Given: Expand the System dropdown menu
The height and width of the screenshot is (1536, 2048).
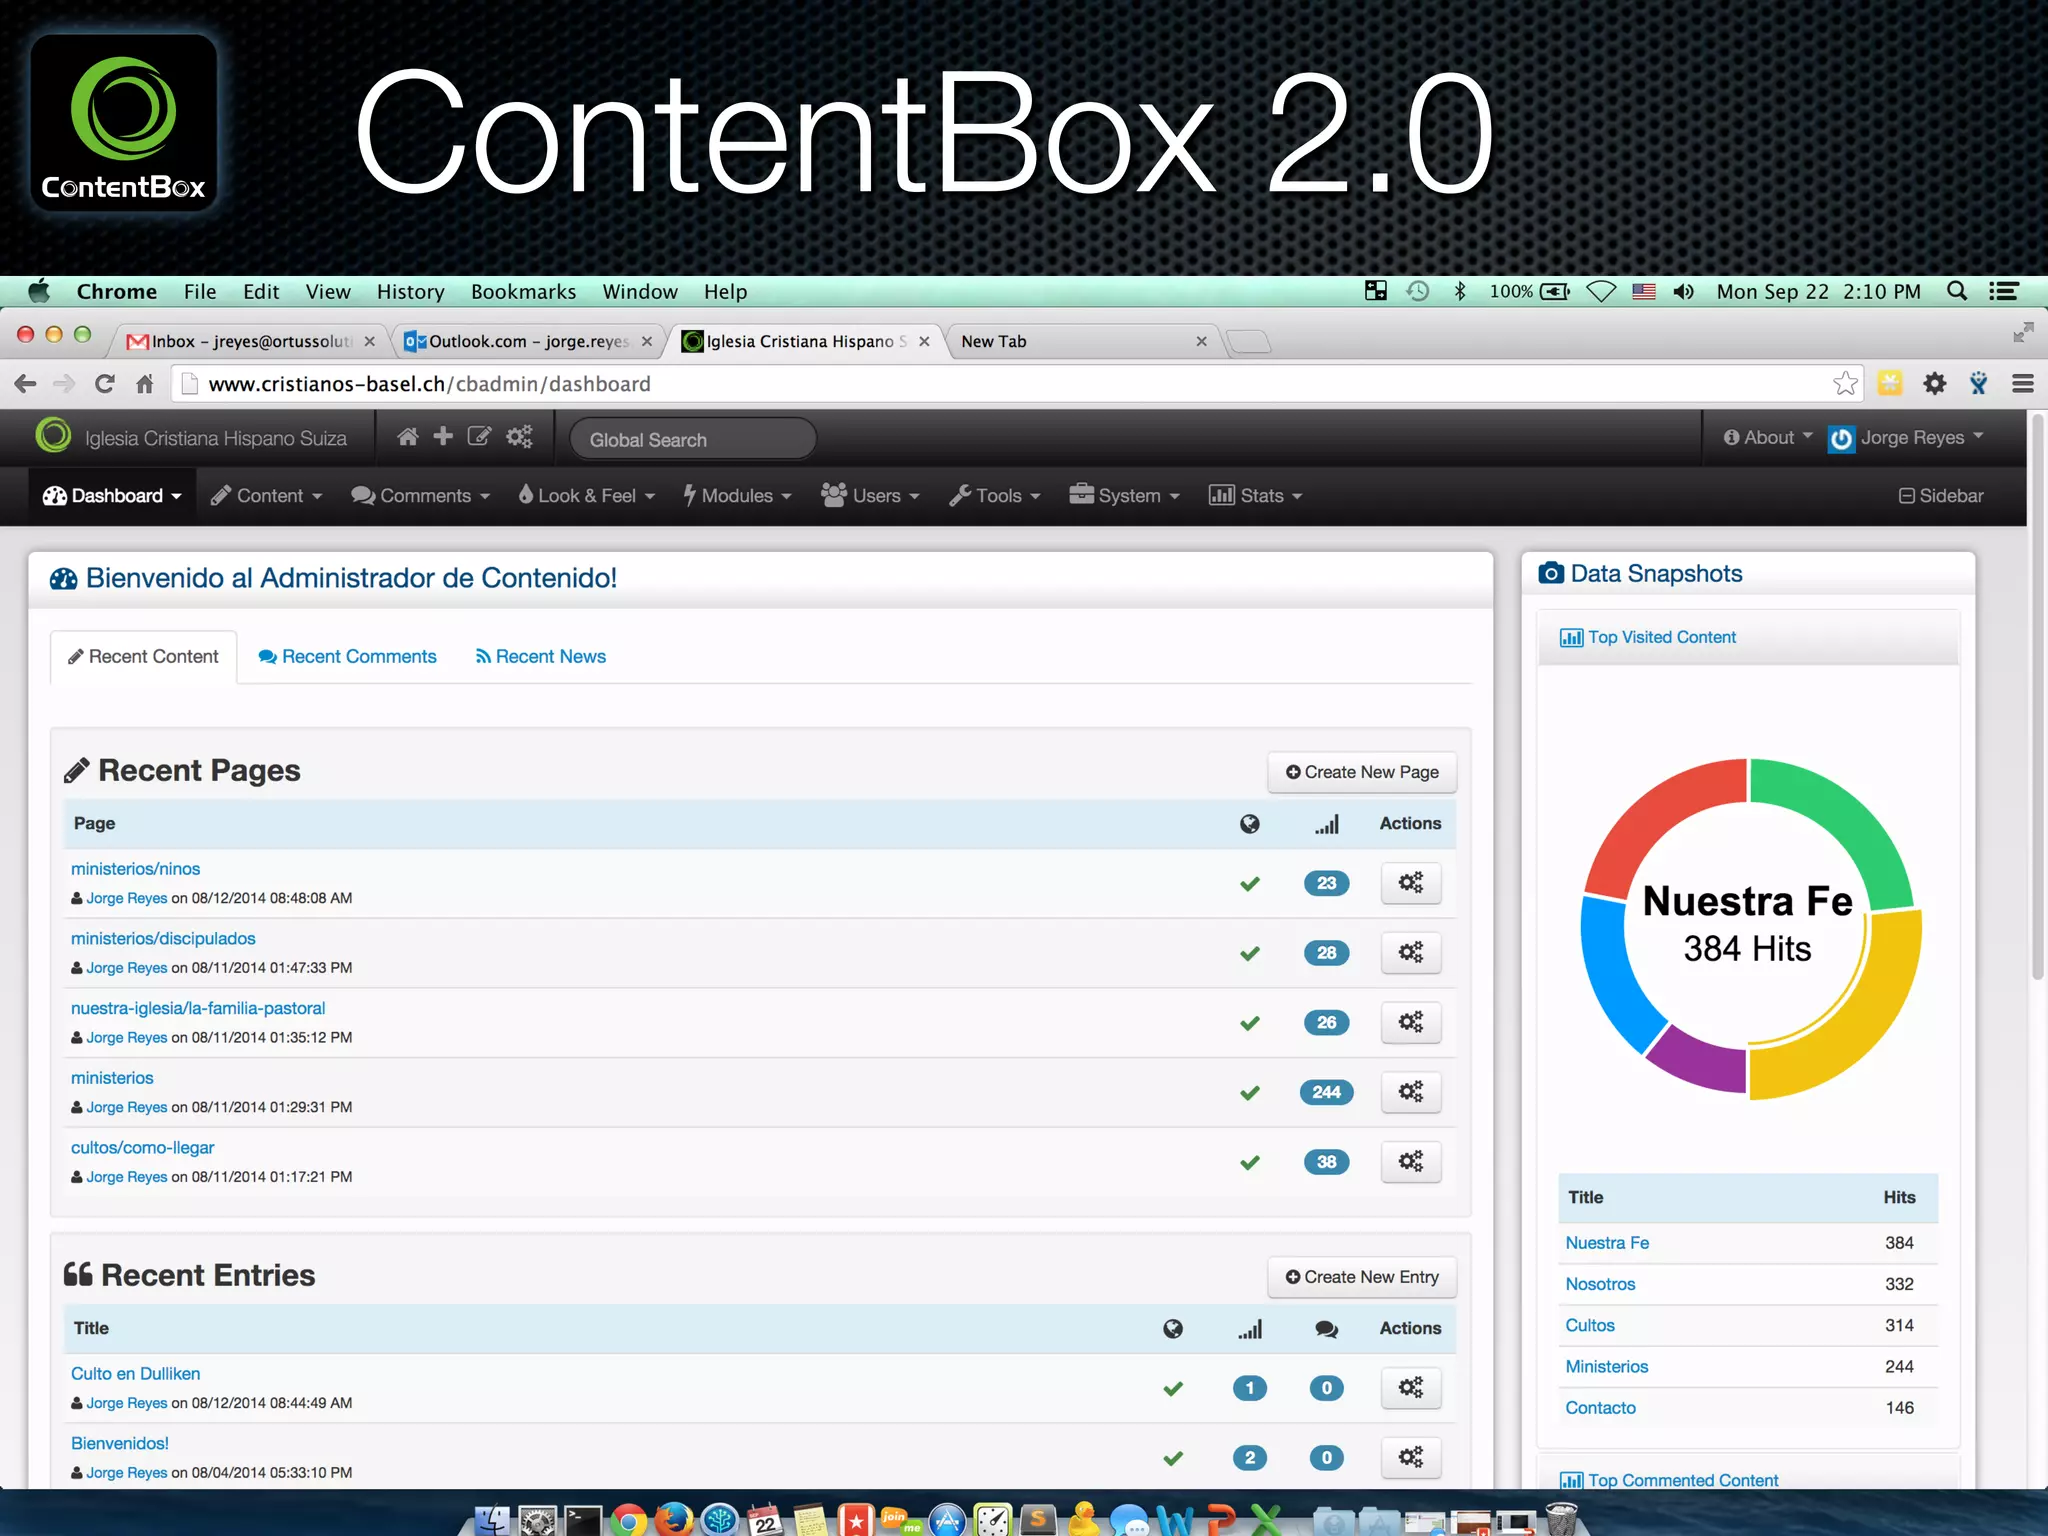Looking at the screenshot, I should [x=1124, y=496].
